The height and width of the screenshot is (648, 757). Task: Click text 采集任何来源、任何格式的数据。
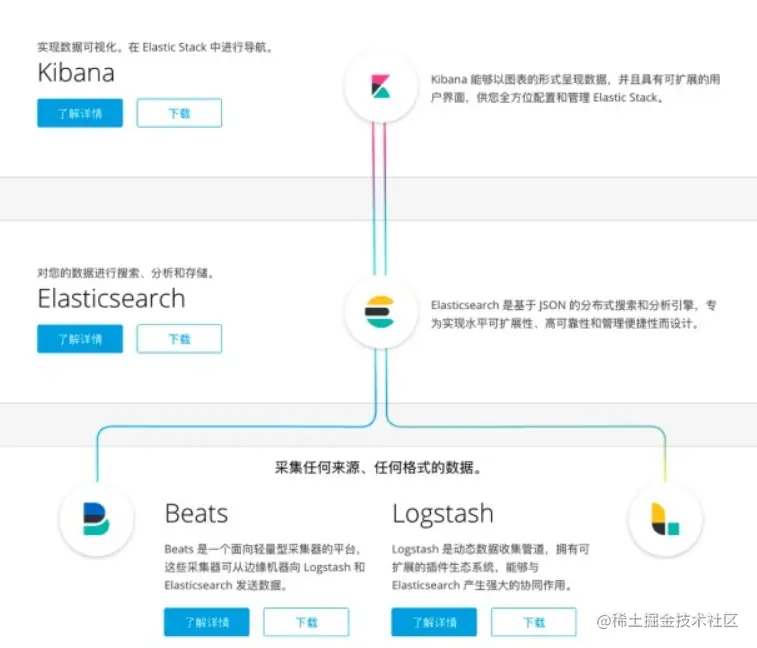[x=378, y=467]
